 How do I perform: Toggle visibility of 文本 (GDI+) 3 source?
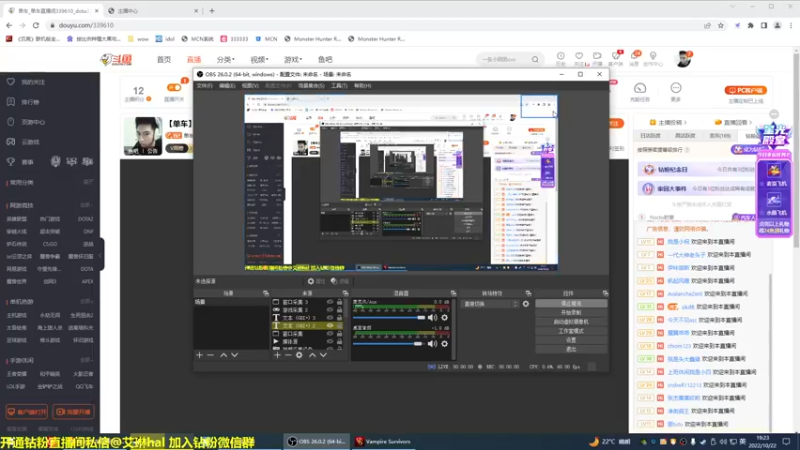[330, 318]
